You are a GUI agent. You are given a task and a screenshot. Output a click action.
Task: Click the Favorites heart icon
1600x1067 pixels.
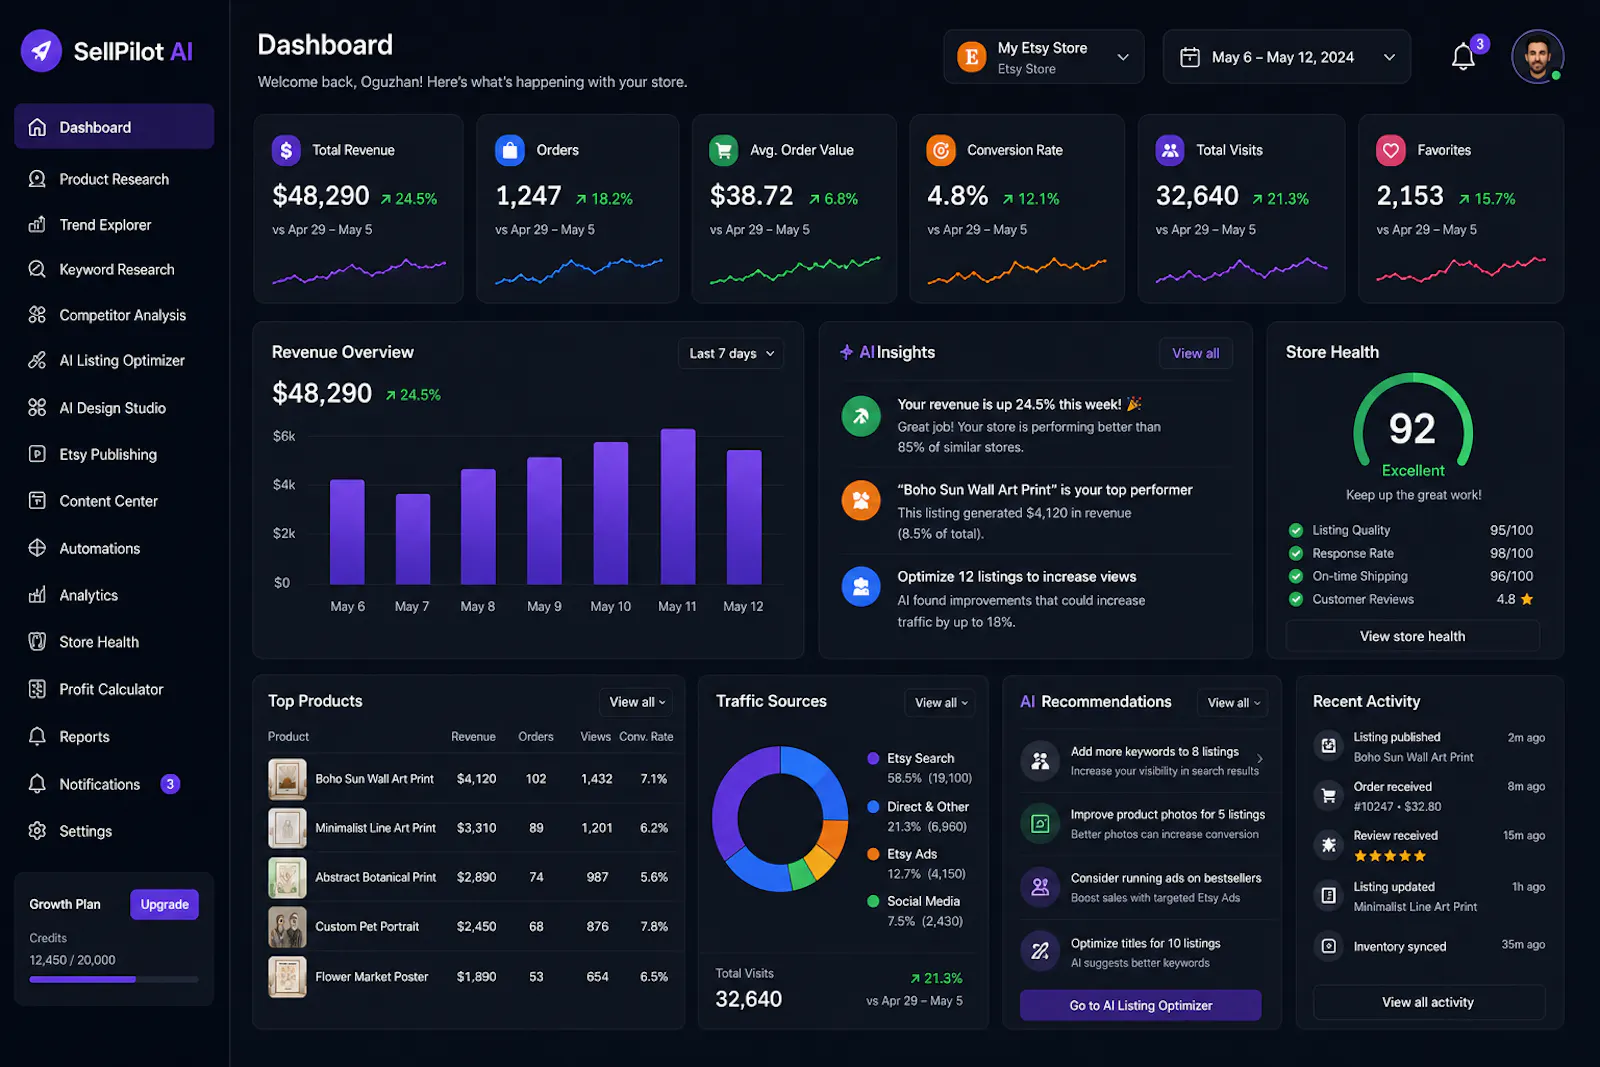pyautogui.click(x=1391, y=150)
